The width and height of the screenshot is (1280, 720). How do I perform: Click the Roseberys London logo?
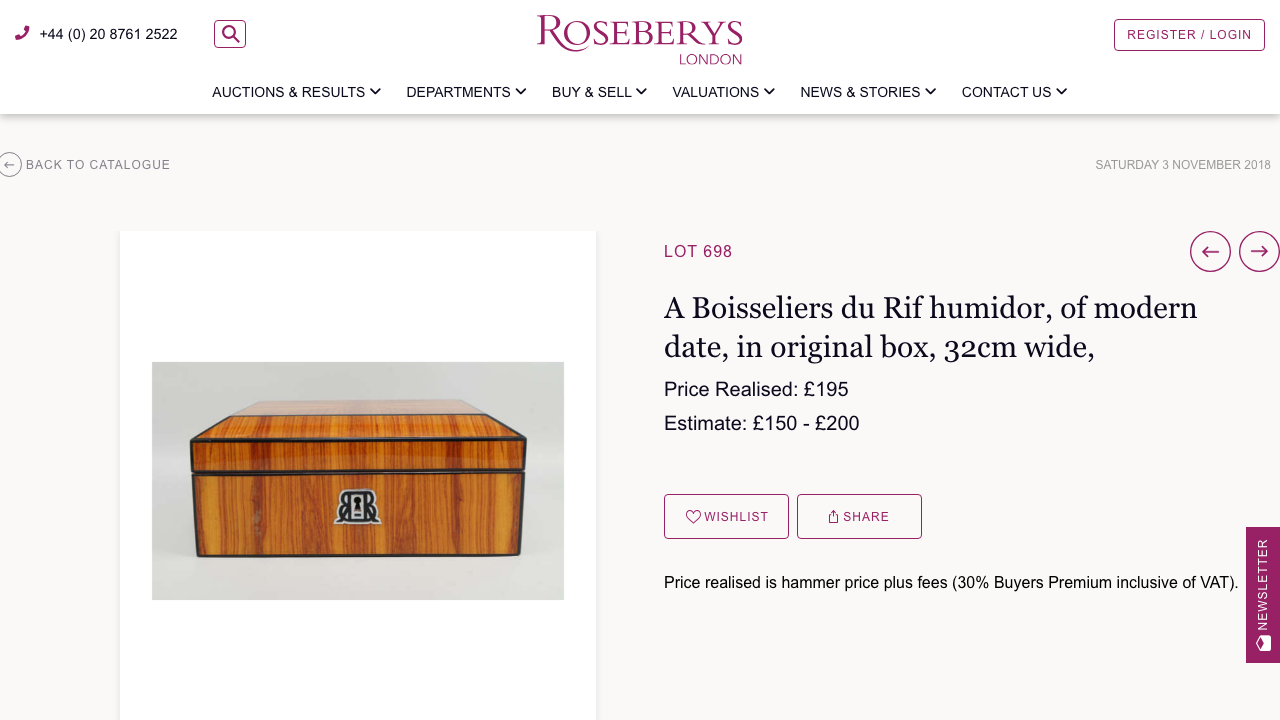pos(640,39)
